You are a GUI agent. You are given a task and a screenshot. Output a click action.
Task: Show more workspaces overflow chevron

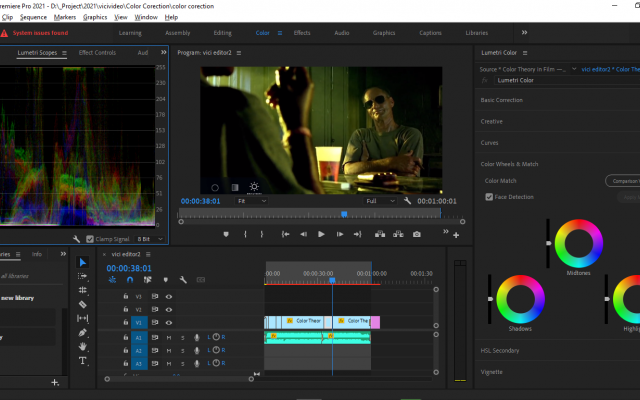tap(524, 32)
